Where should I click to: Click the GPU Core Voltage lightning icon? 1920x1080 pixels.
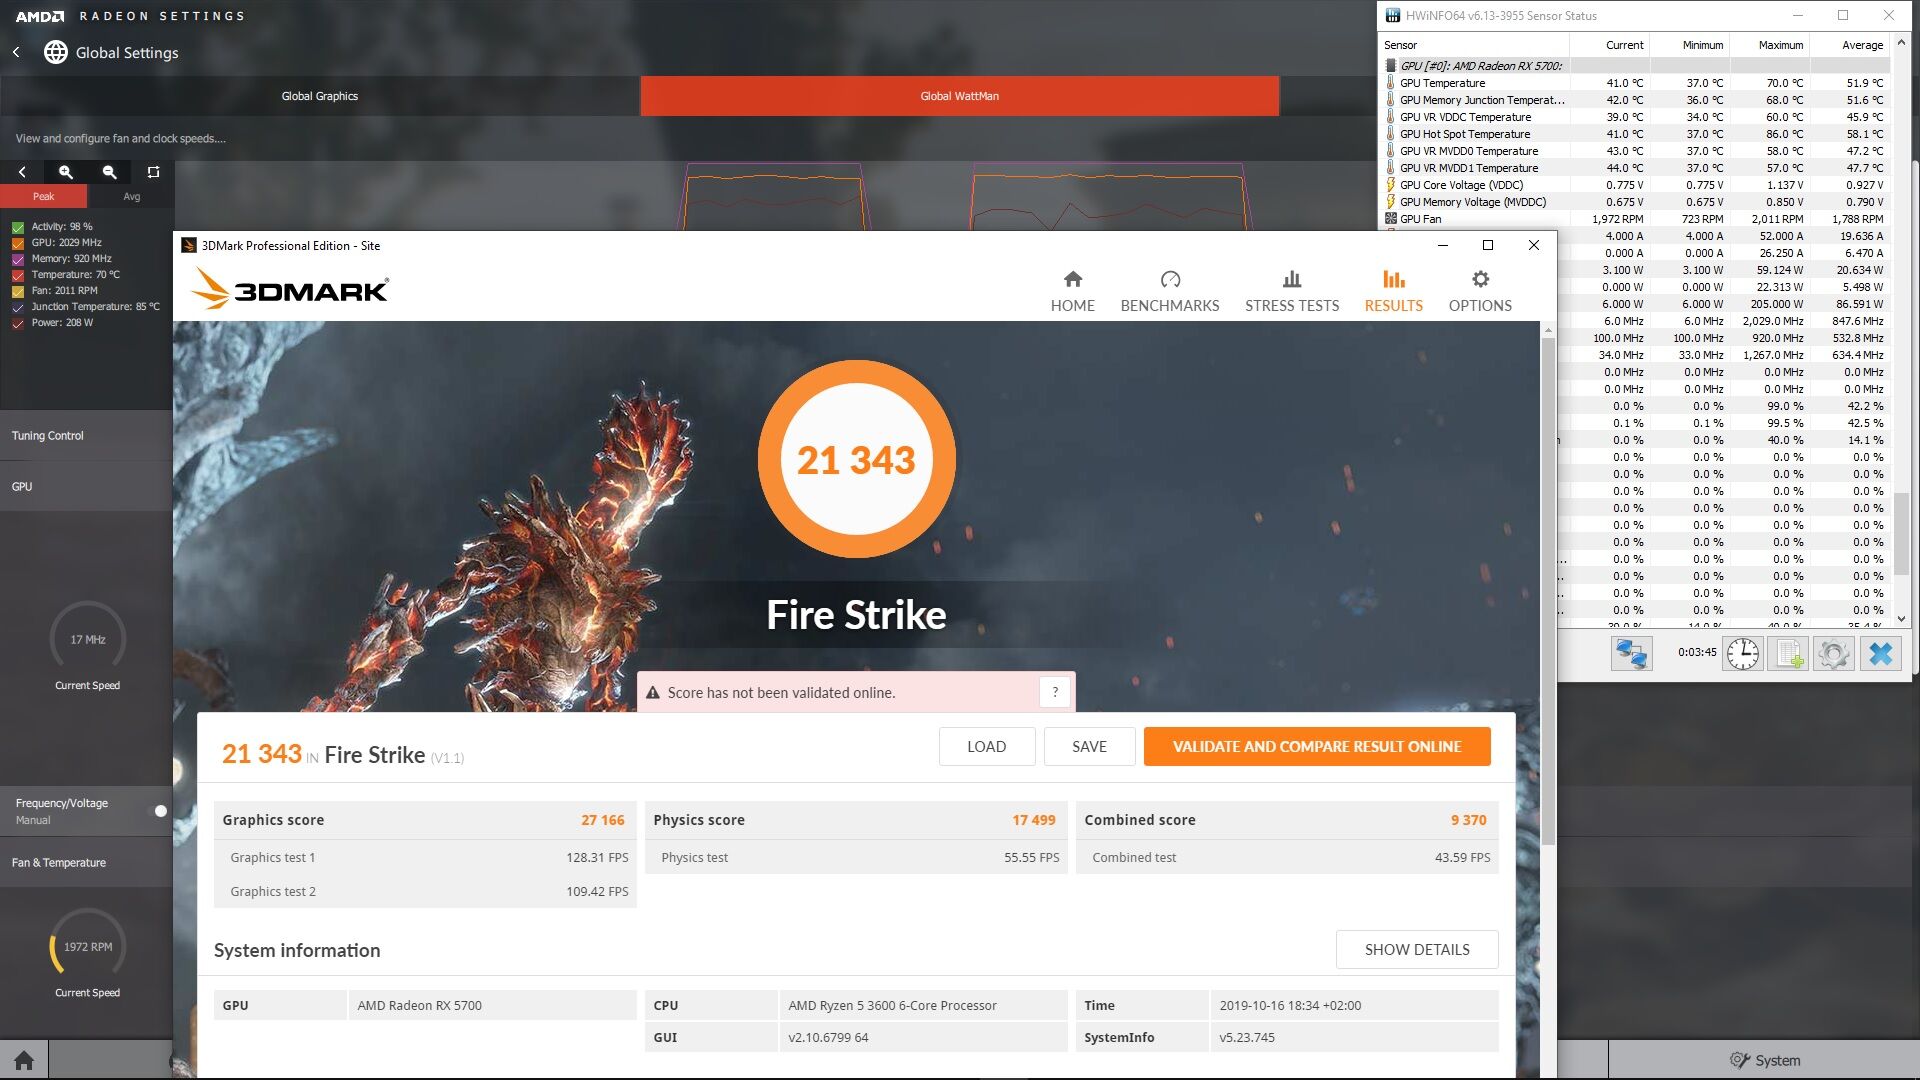1390,185
